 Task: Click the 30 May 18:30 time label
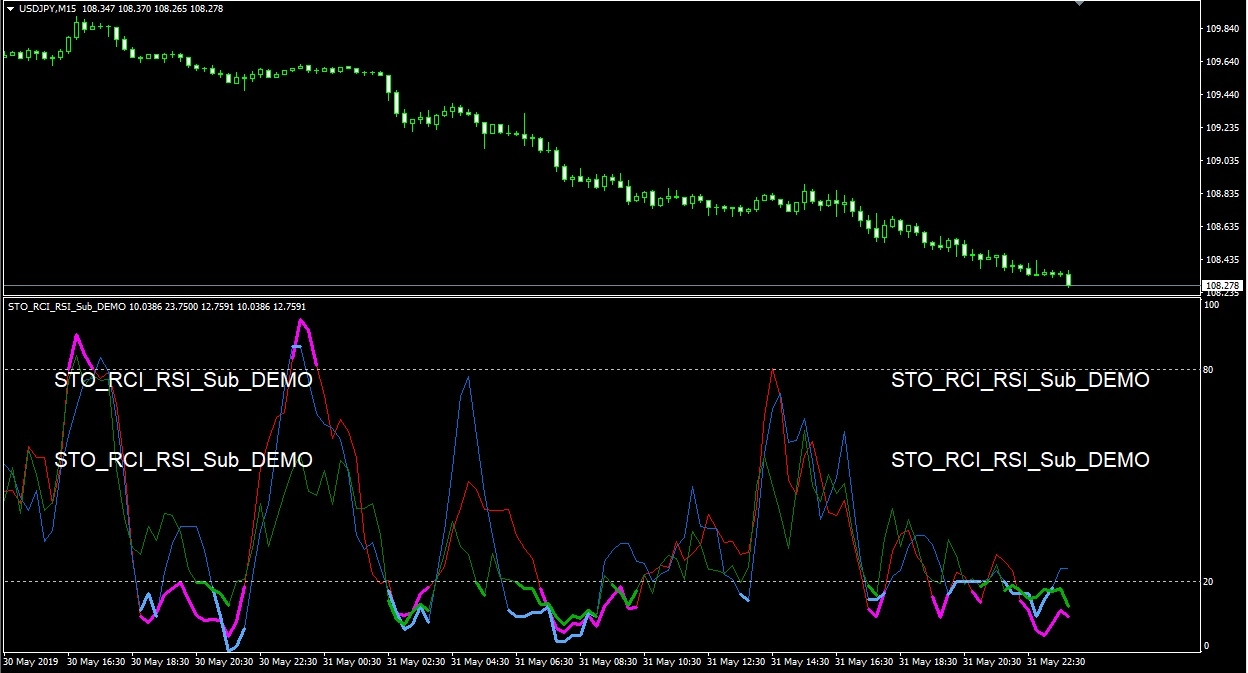162,662
